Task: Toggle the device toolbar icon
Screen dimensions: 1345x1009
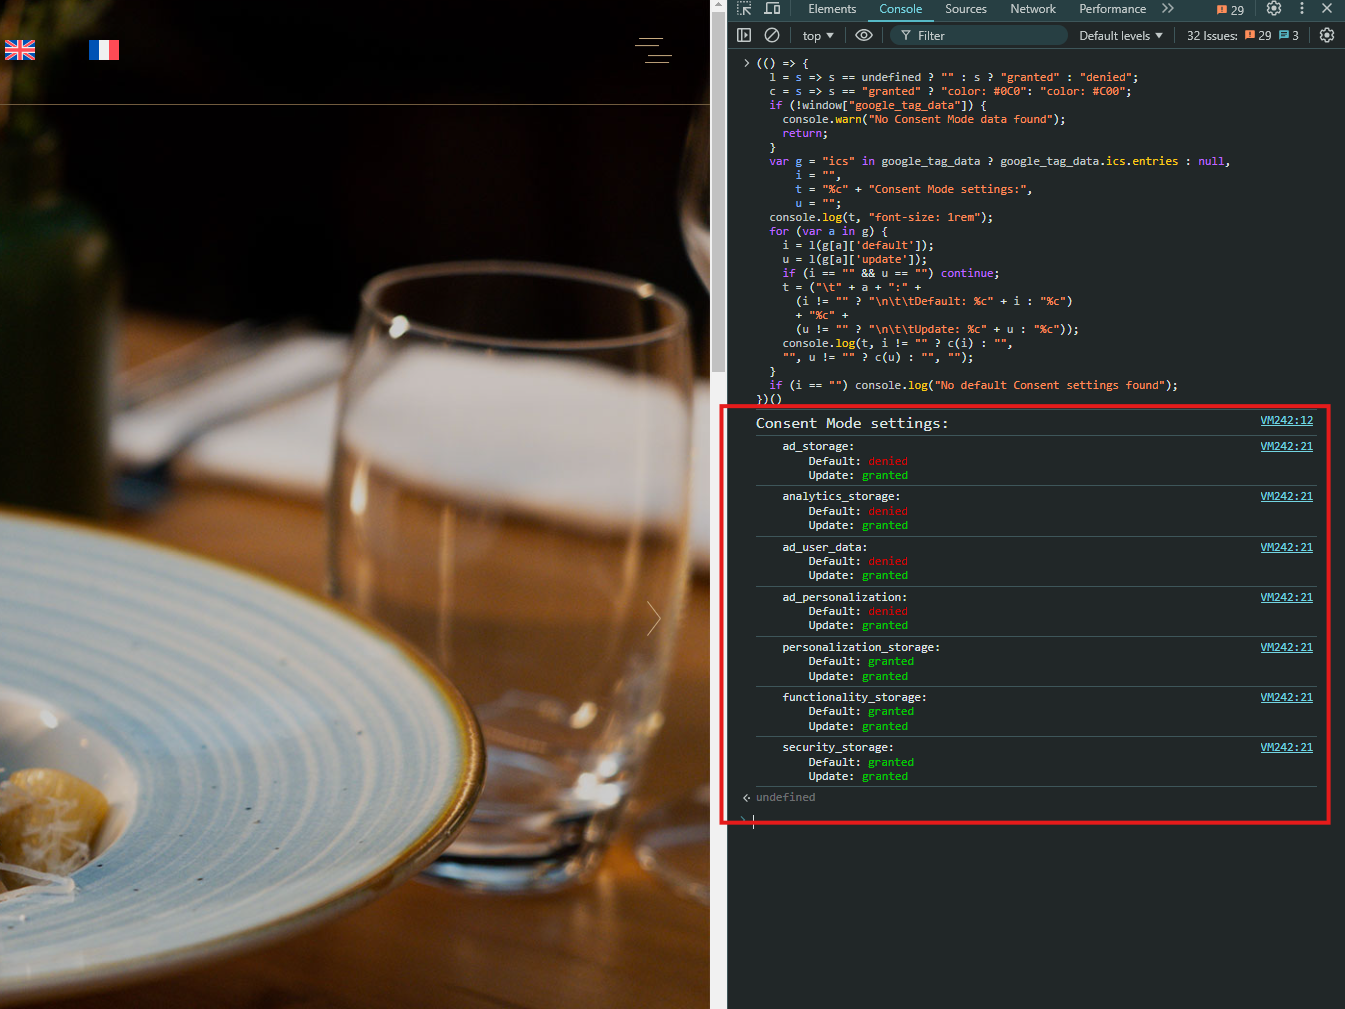Action: click(772, 9)
